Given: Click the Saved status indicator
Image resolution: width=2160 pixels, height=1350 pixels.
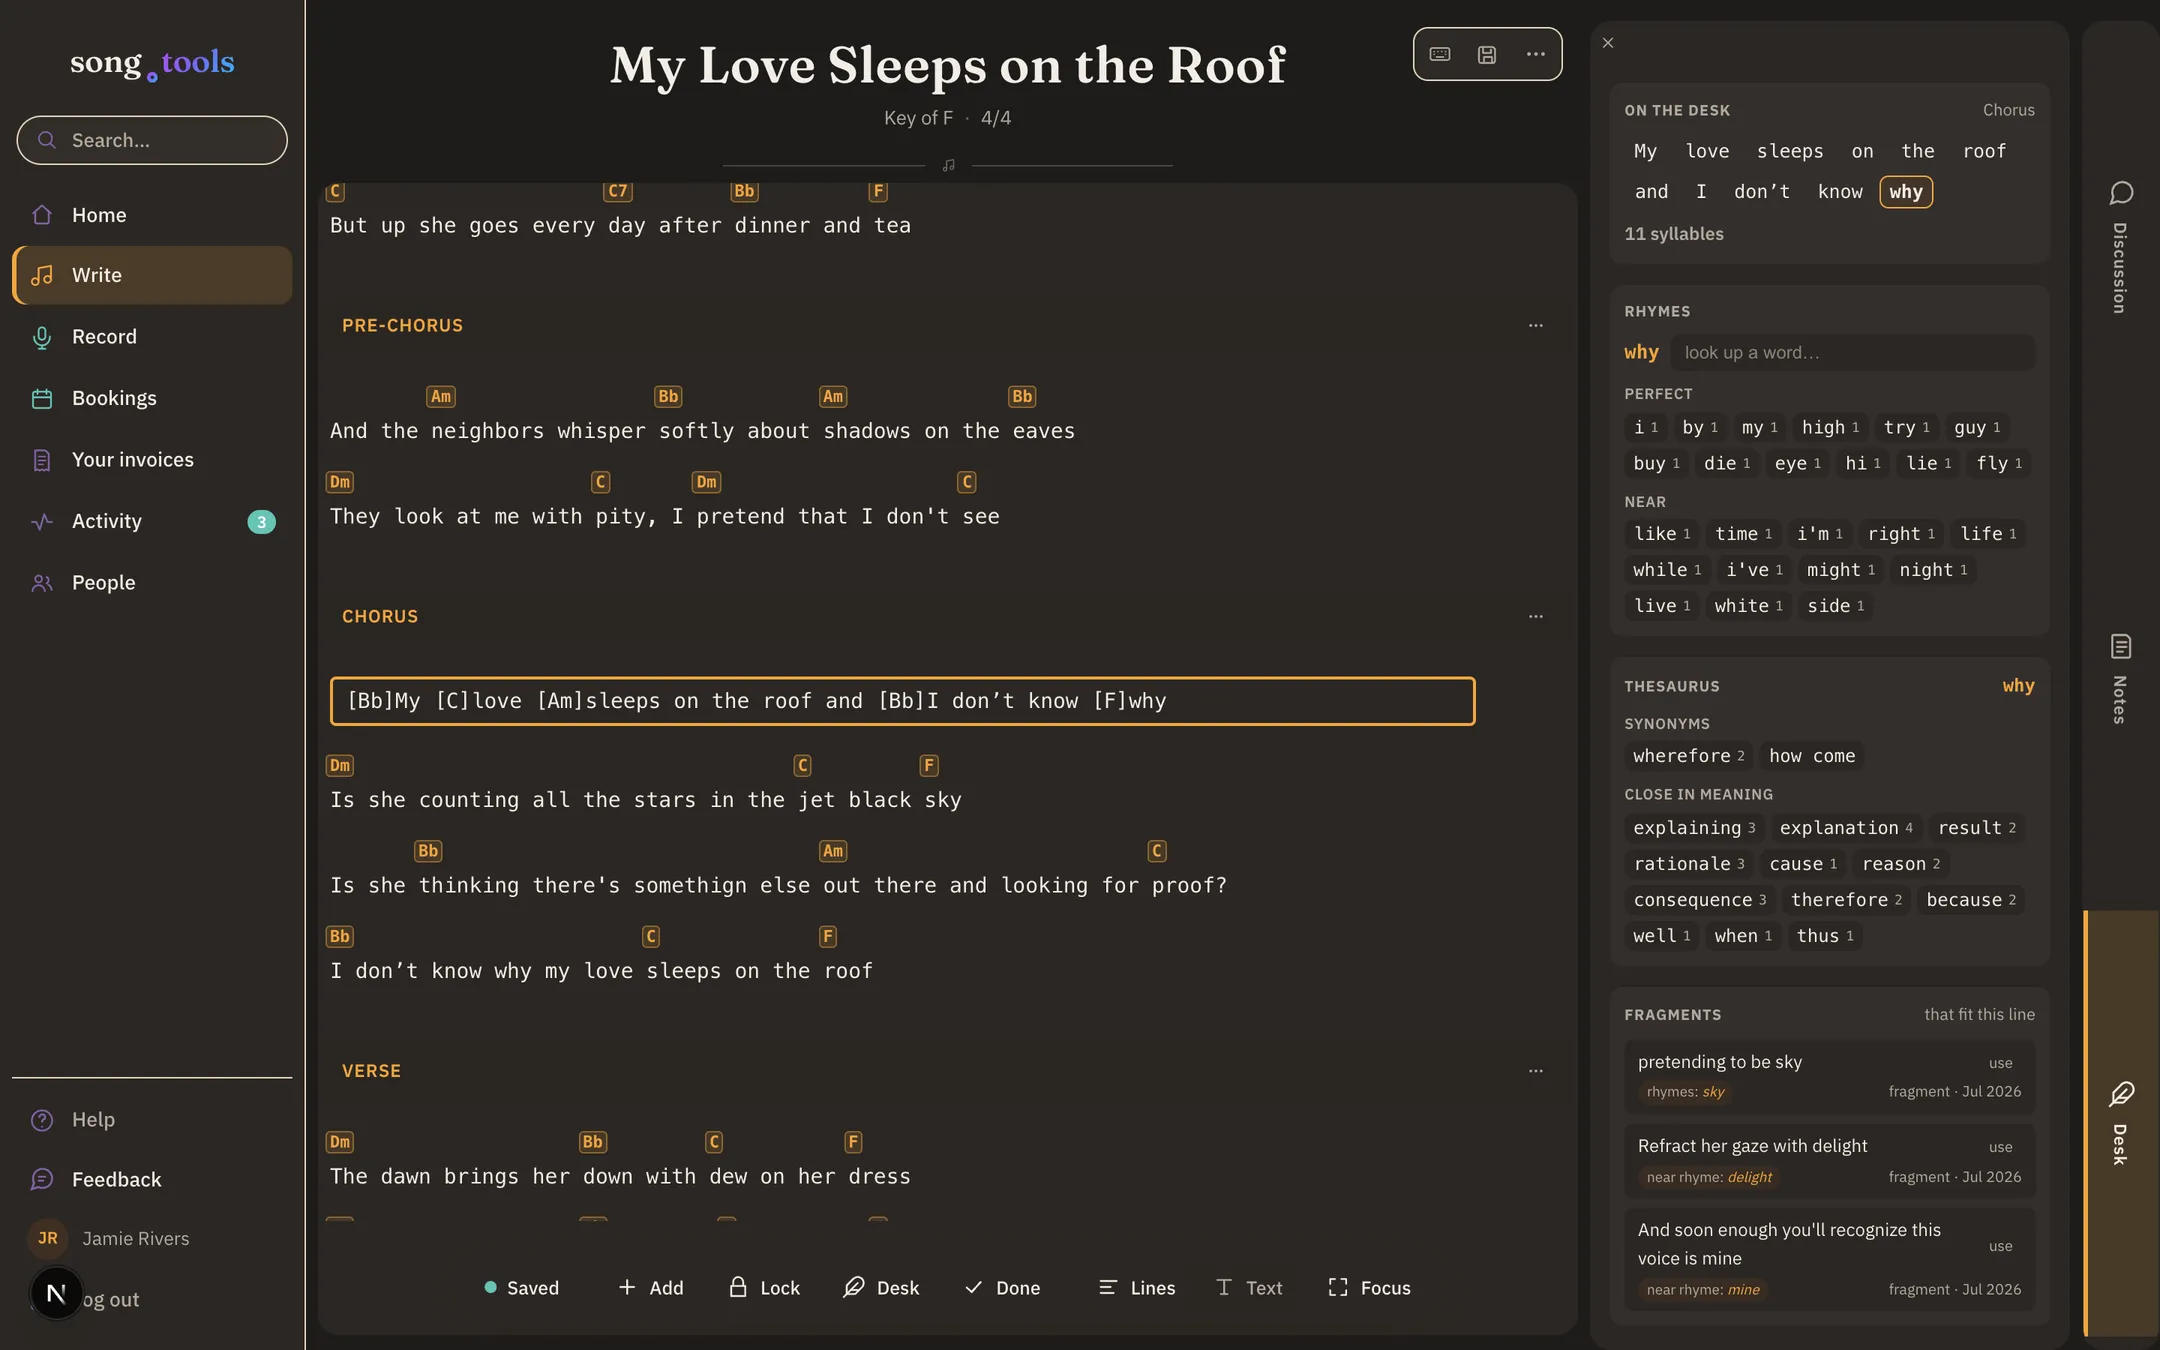Looking at the screenshot, I should (521, 1288).
